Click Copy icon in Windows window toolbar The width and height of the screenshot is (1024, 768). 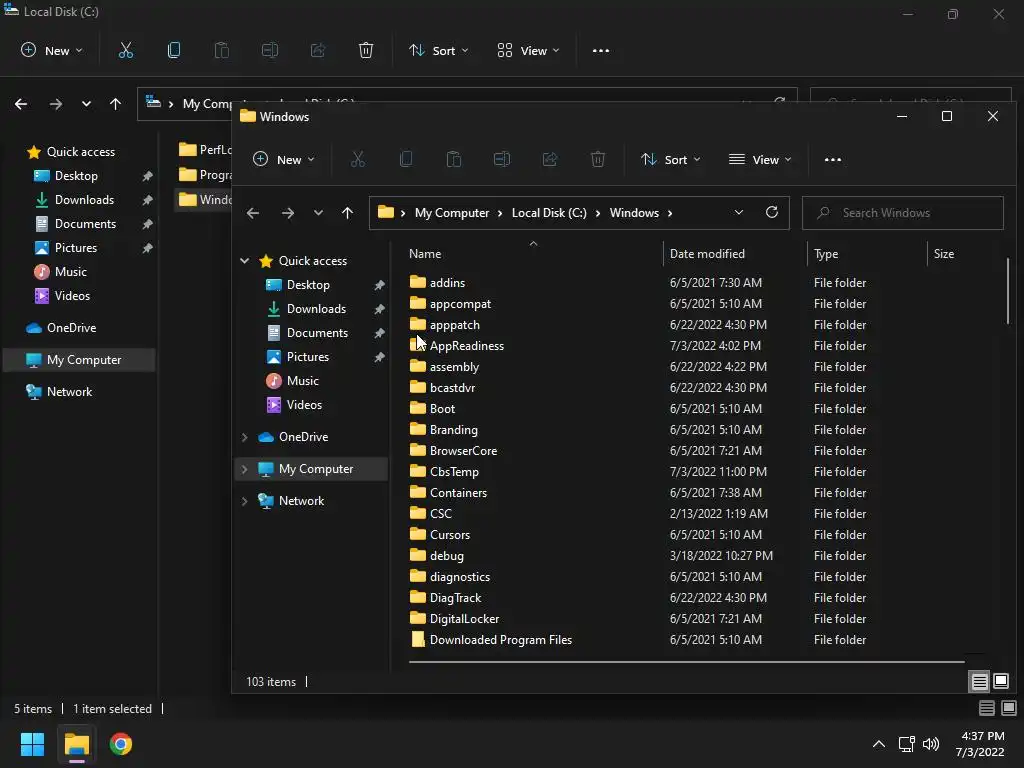(406, 159)
